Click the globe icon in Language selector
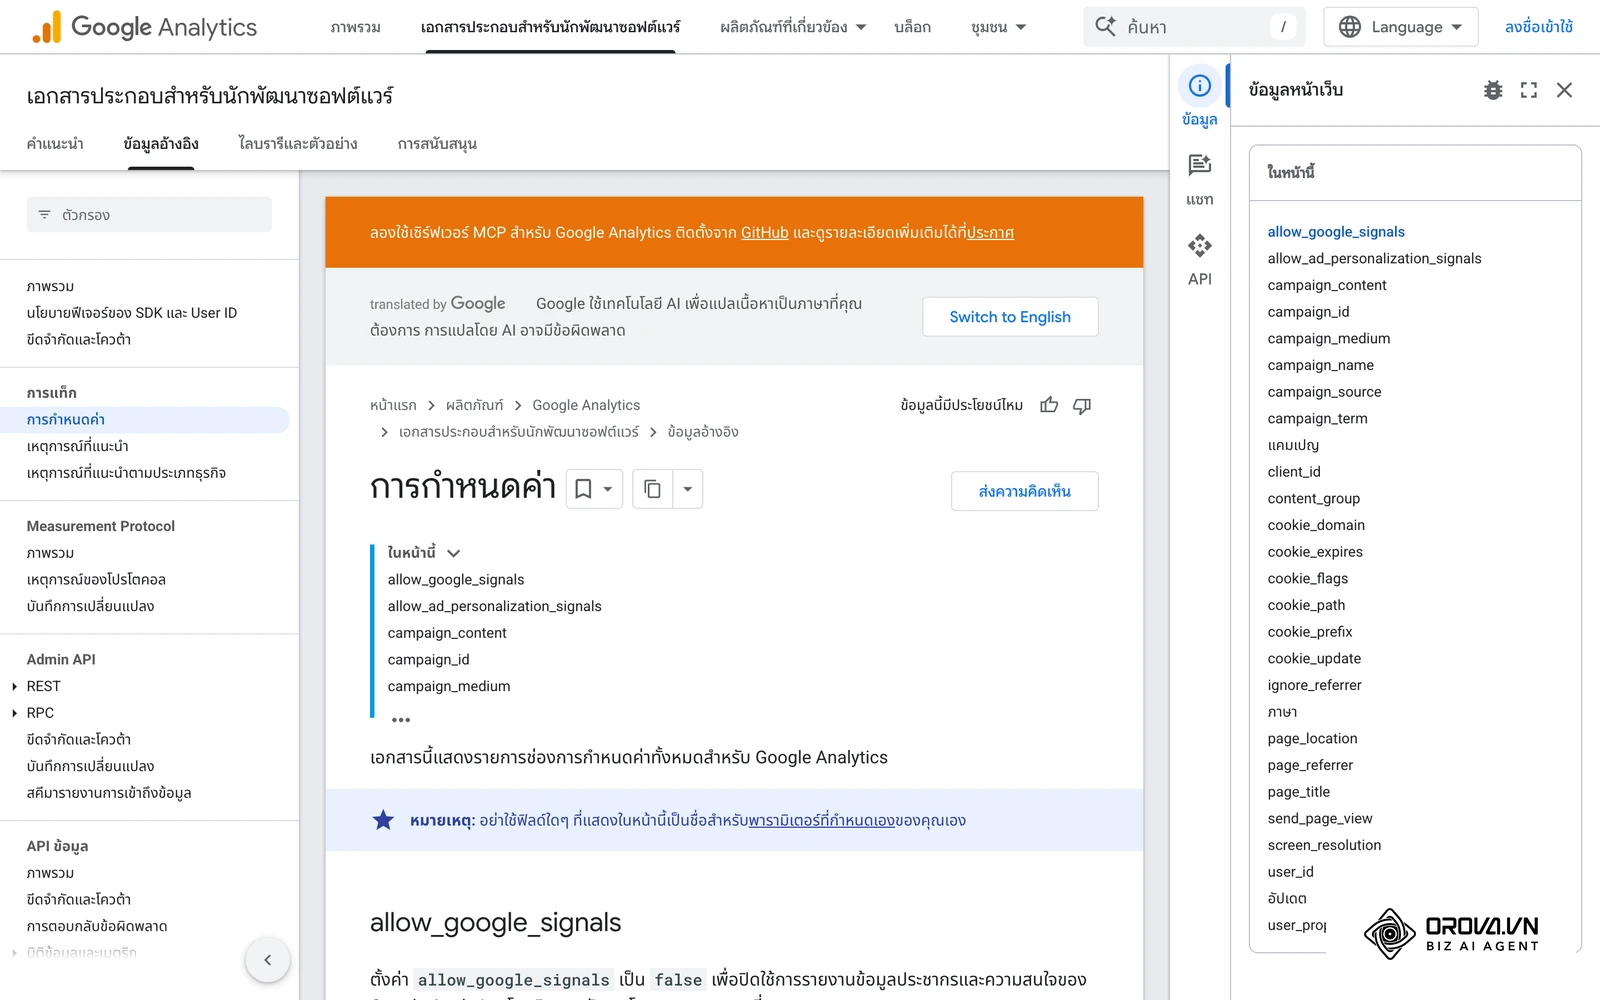This screenshot has width=1600, height=1000. [x=1350, y=27]
